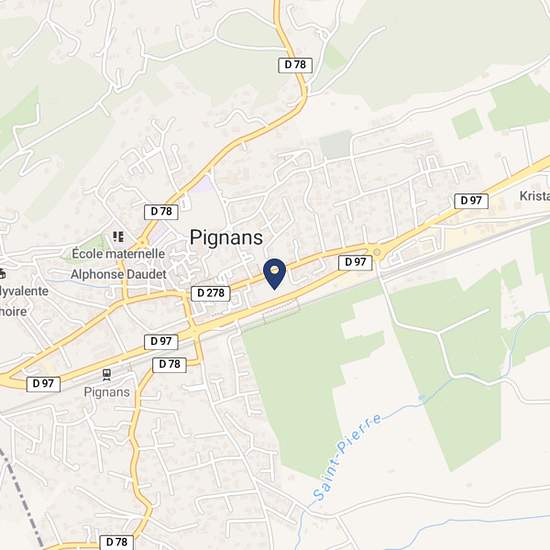550x550 pixels.
Task: Click the D 78 shield at bottom edge
Action: point(117,542)
